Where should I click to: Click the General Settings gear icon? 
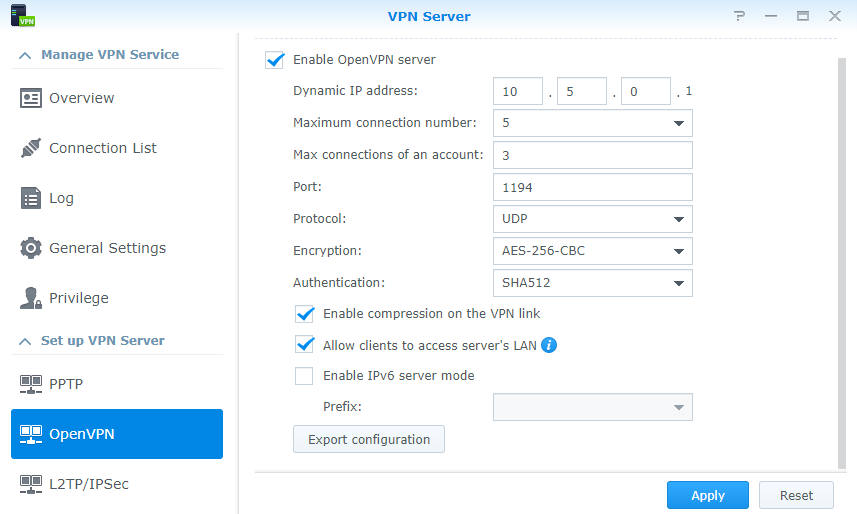pyautogui.click(x=31, y=248)
